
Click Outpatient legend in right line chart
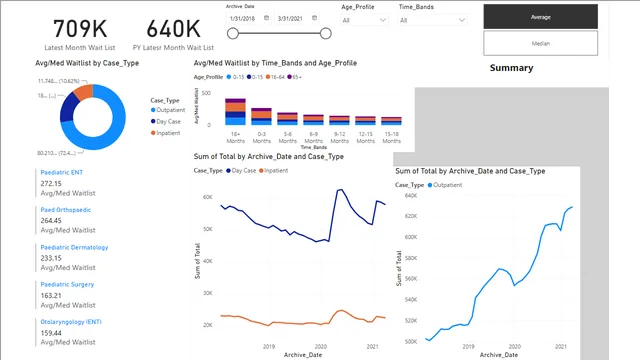(445, 185)
